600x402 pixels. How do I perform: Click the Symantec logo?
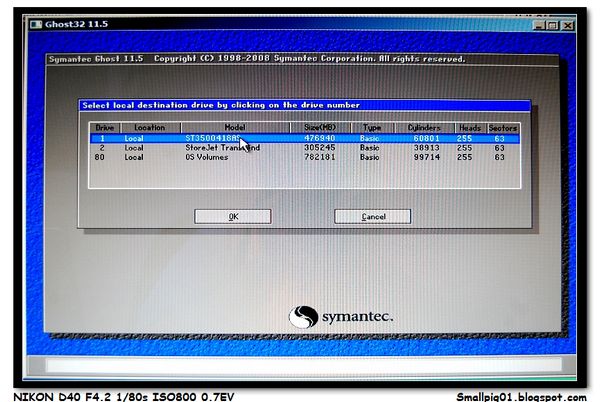341,317
